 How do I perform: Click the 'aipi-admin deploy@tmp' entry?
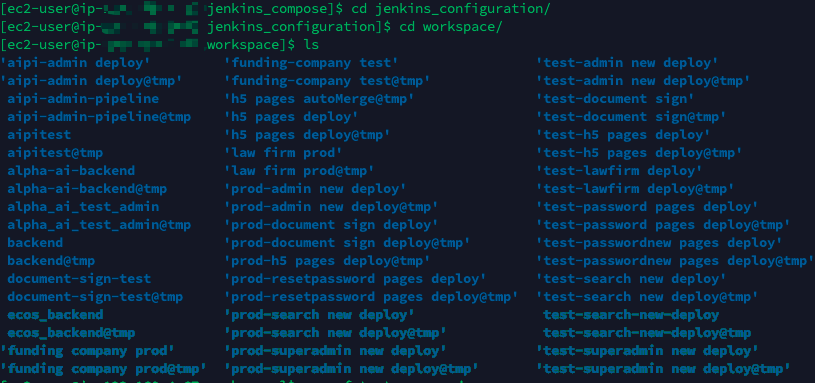(x=91, y=81)
